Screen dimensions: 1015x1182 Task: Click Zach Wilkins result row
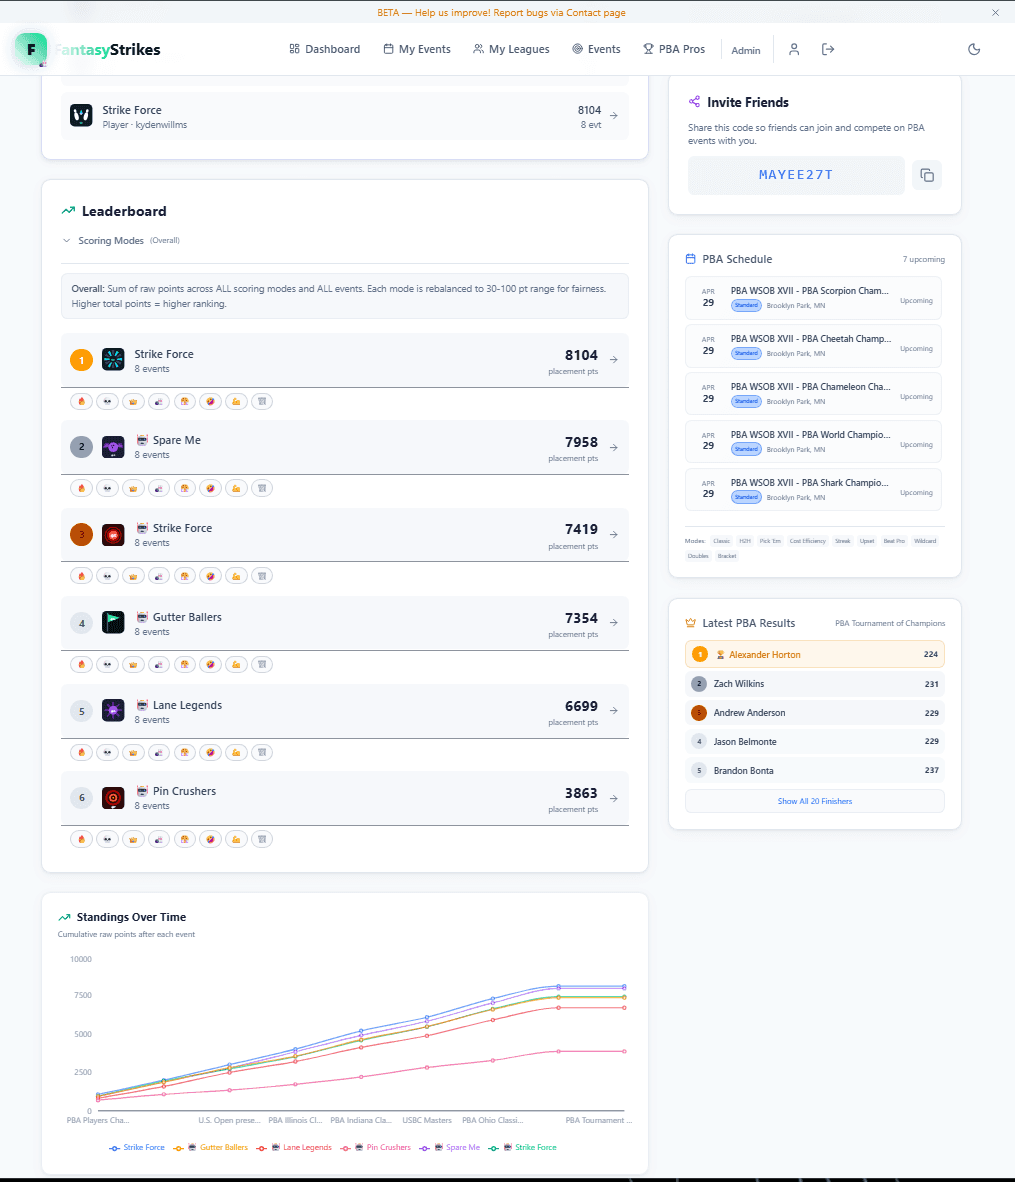[814, 684]
